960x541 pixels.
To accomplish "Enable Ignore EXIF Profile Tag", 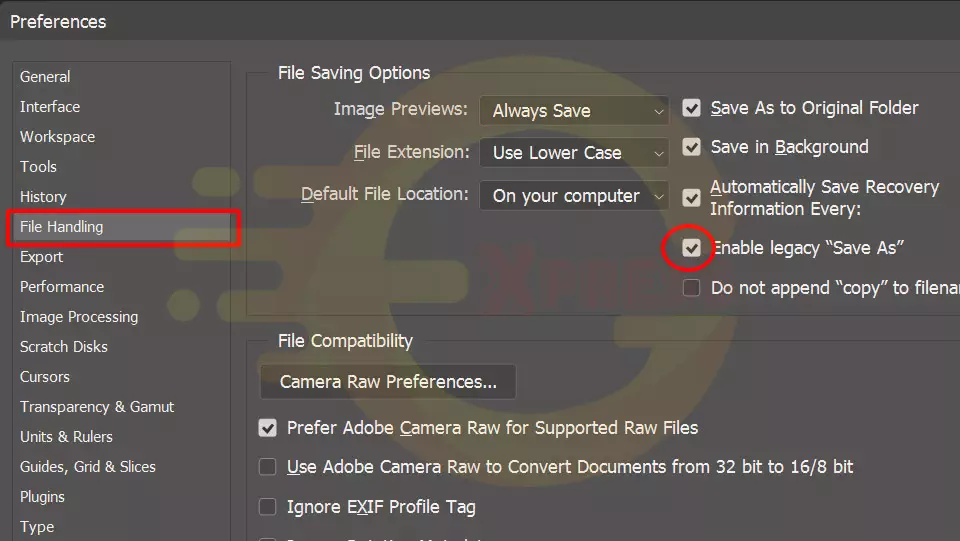I will coord(268,507).
